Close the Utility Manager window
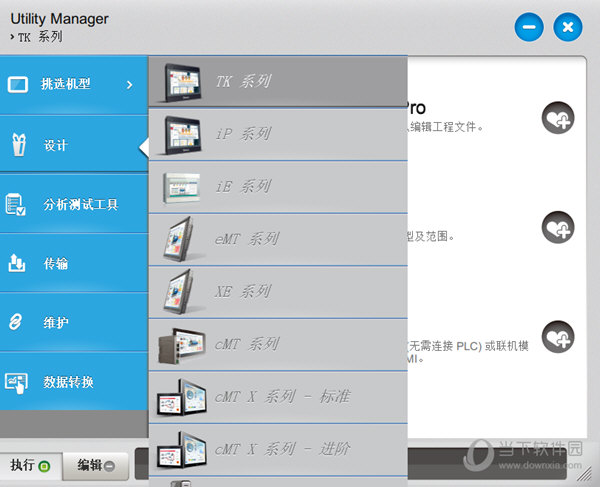The image size is (600, 487). click(568, 27)
